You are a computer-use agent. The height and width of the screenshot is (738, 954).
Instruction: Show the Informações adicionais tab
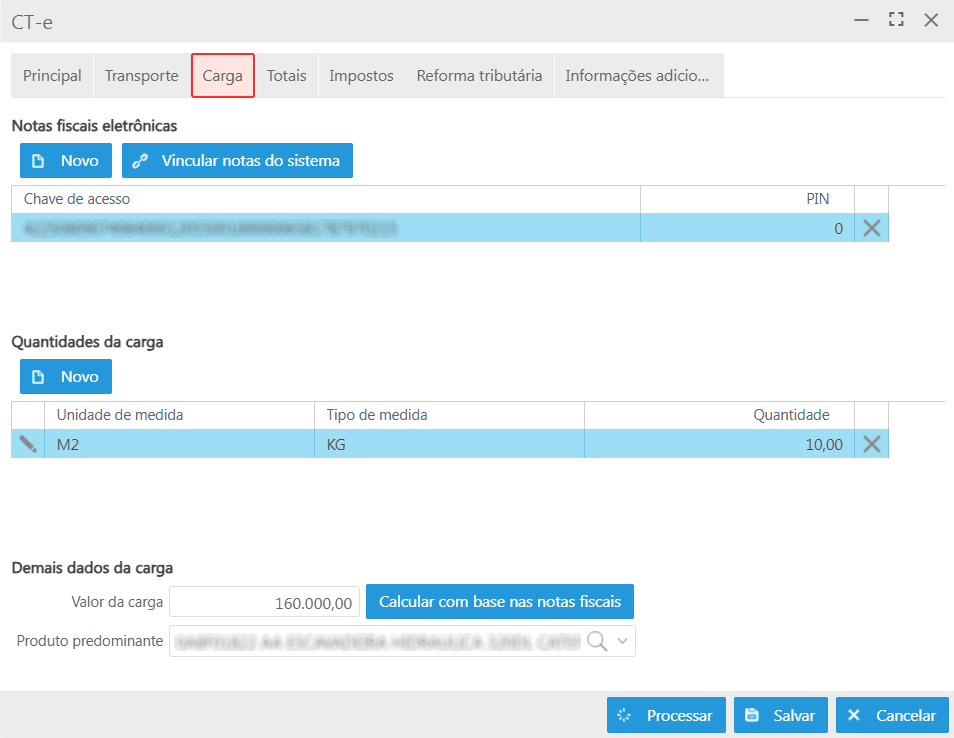(637, 76)
